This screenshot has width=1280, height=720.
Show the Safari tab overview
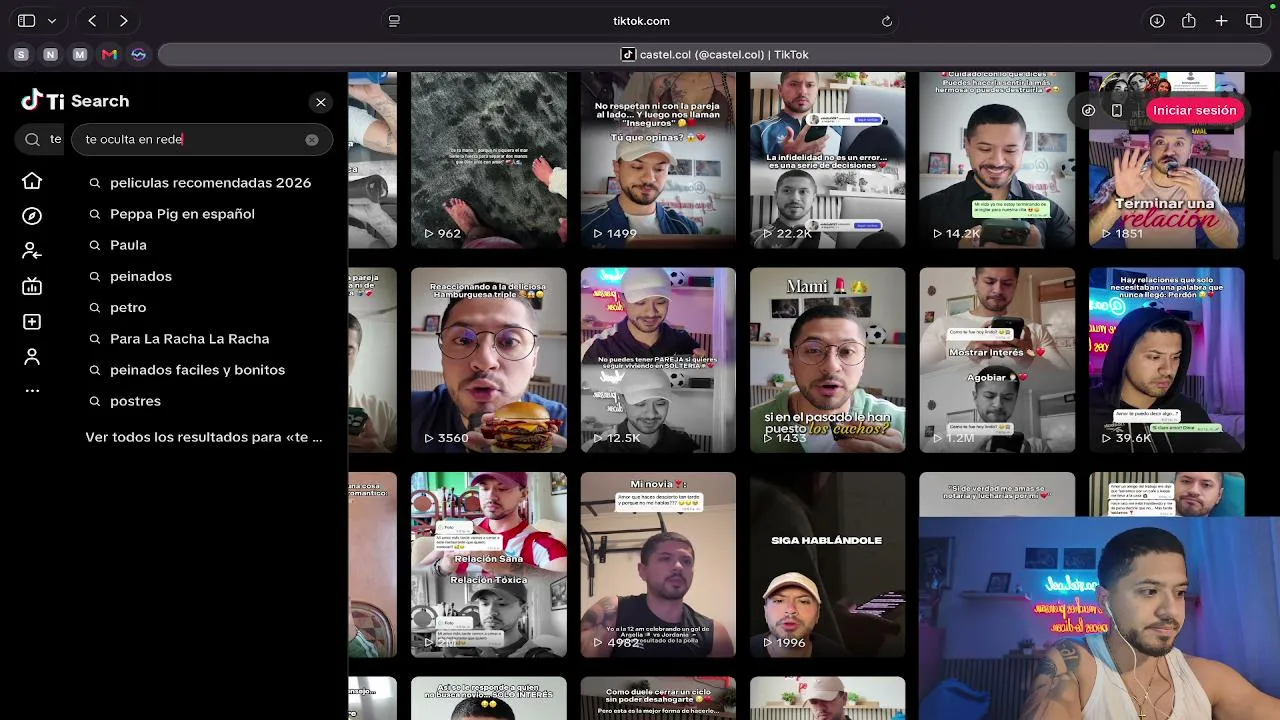pyautogui.click(x=1254, y=21)
